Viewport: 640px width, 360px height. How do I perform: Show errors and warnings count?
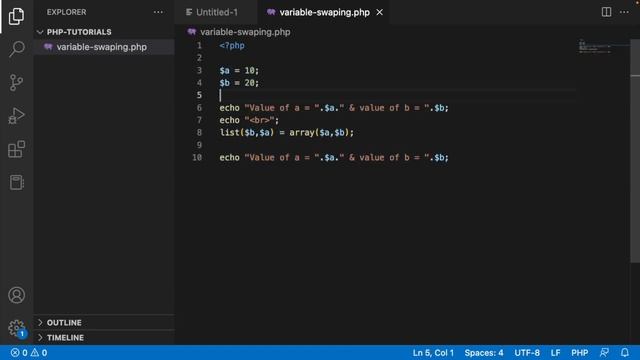[x=29, y=353]
